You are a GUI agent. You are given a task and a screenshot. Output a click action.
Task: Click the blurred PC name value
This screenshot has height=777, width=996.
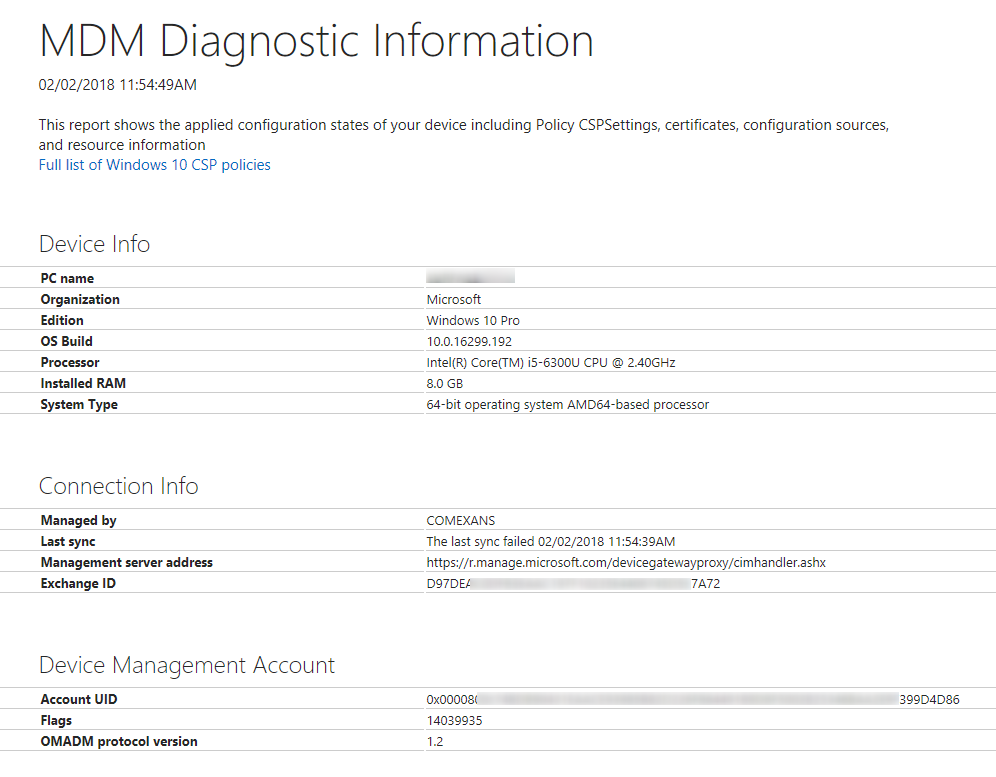point(470,278)
